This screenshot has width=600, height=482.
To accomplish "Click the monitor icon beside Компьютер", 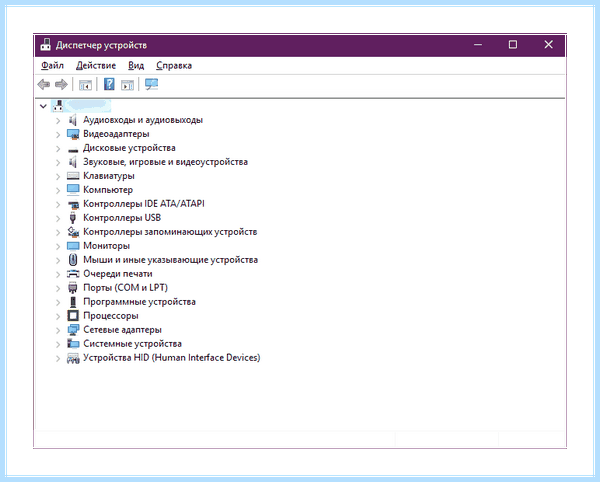I will tap(73, 190).
